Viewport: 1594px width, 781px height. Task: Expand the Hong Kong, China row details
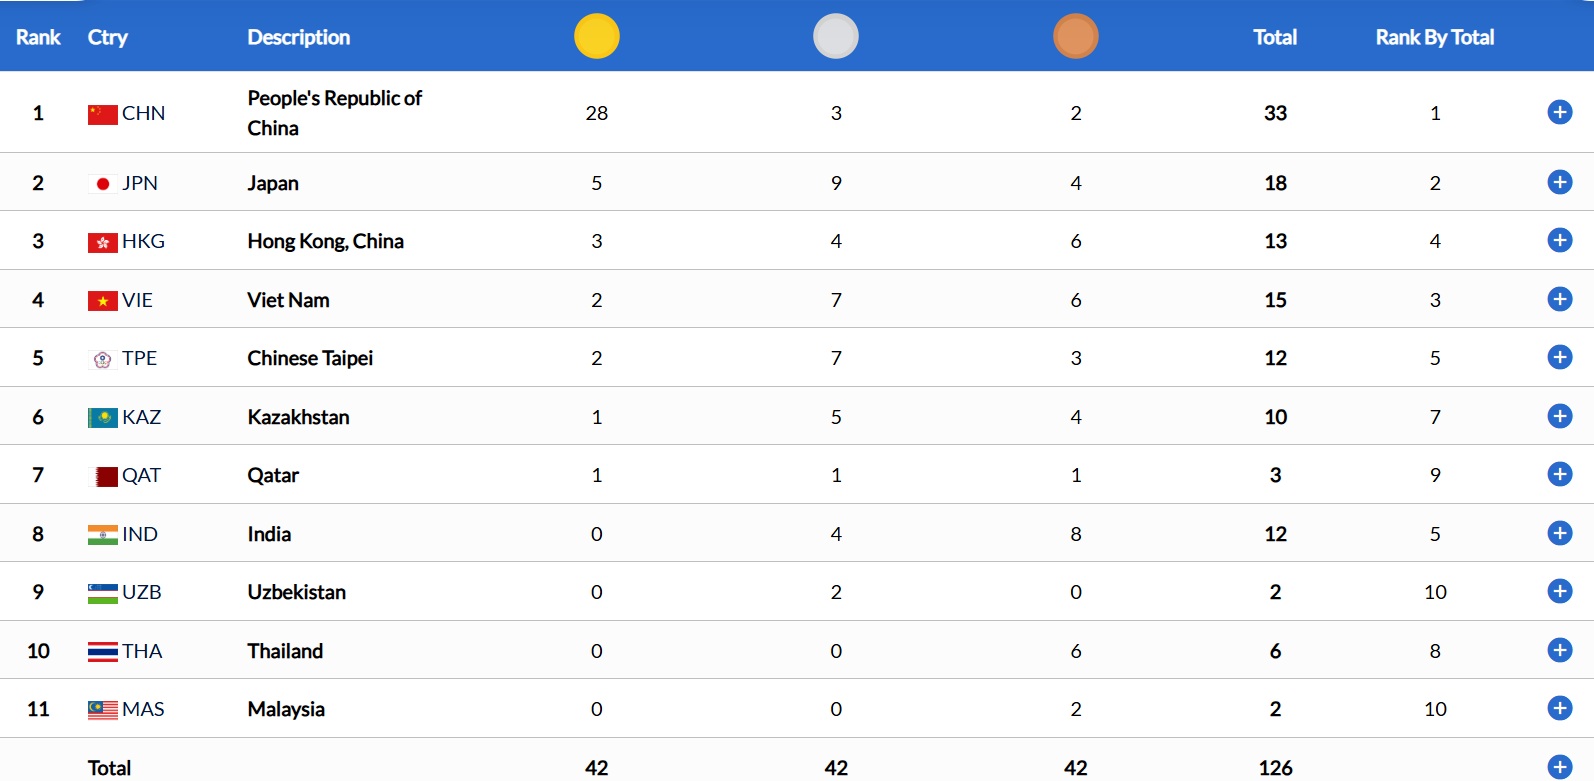point(1559,240)
